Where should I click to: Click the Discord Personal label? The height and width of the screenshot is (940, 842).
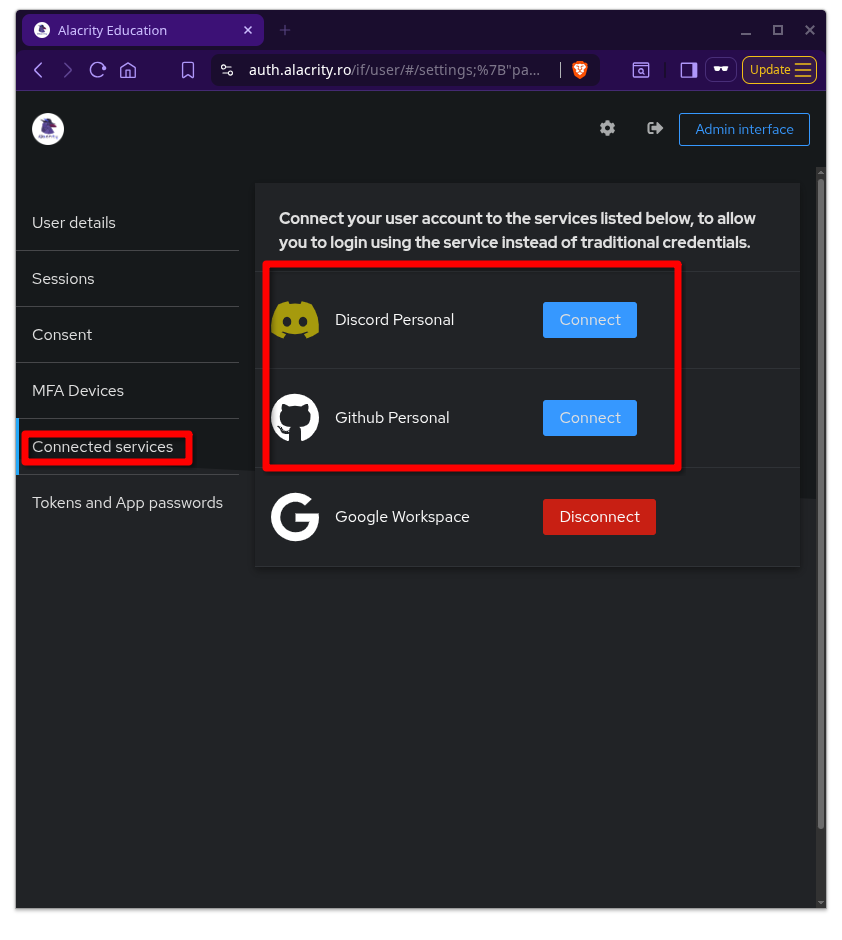point(394,320)
